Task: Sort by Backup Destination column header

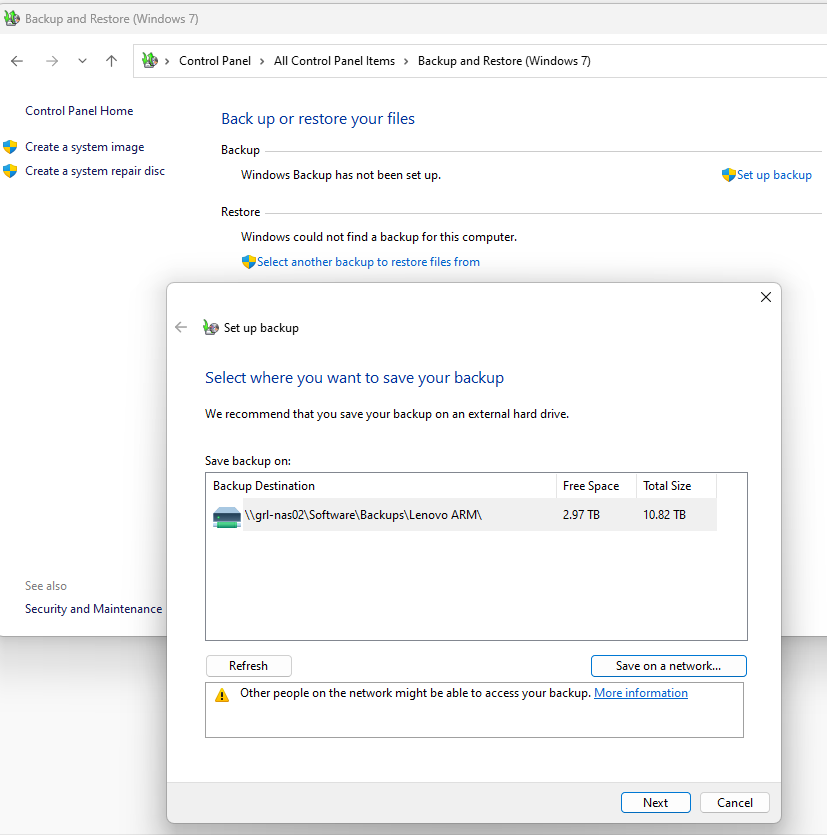Action: point(381,486)
